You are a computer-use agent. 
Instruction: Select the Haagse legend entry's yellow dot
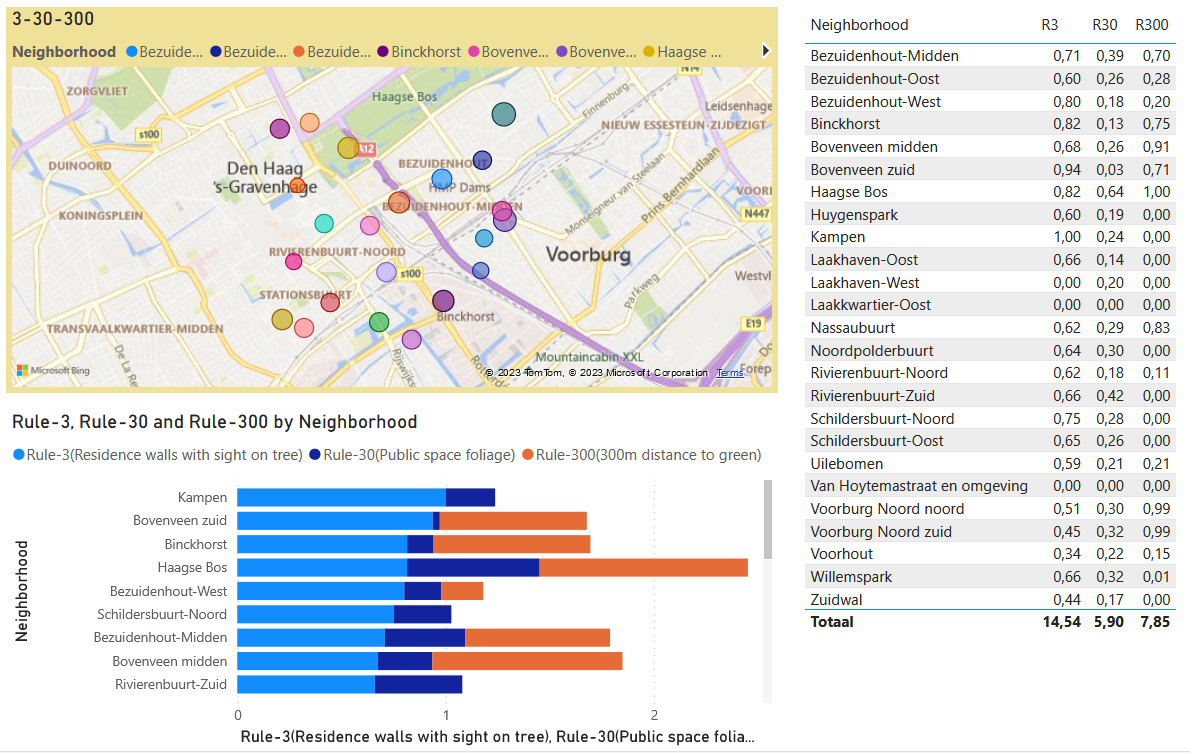(649, 52)
